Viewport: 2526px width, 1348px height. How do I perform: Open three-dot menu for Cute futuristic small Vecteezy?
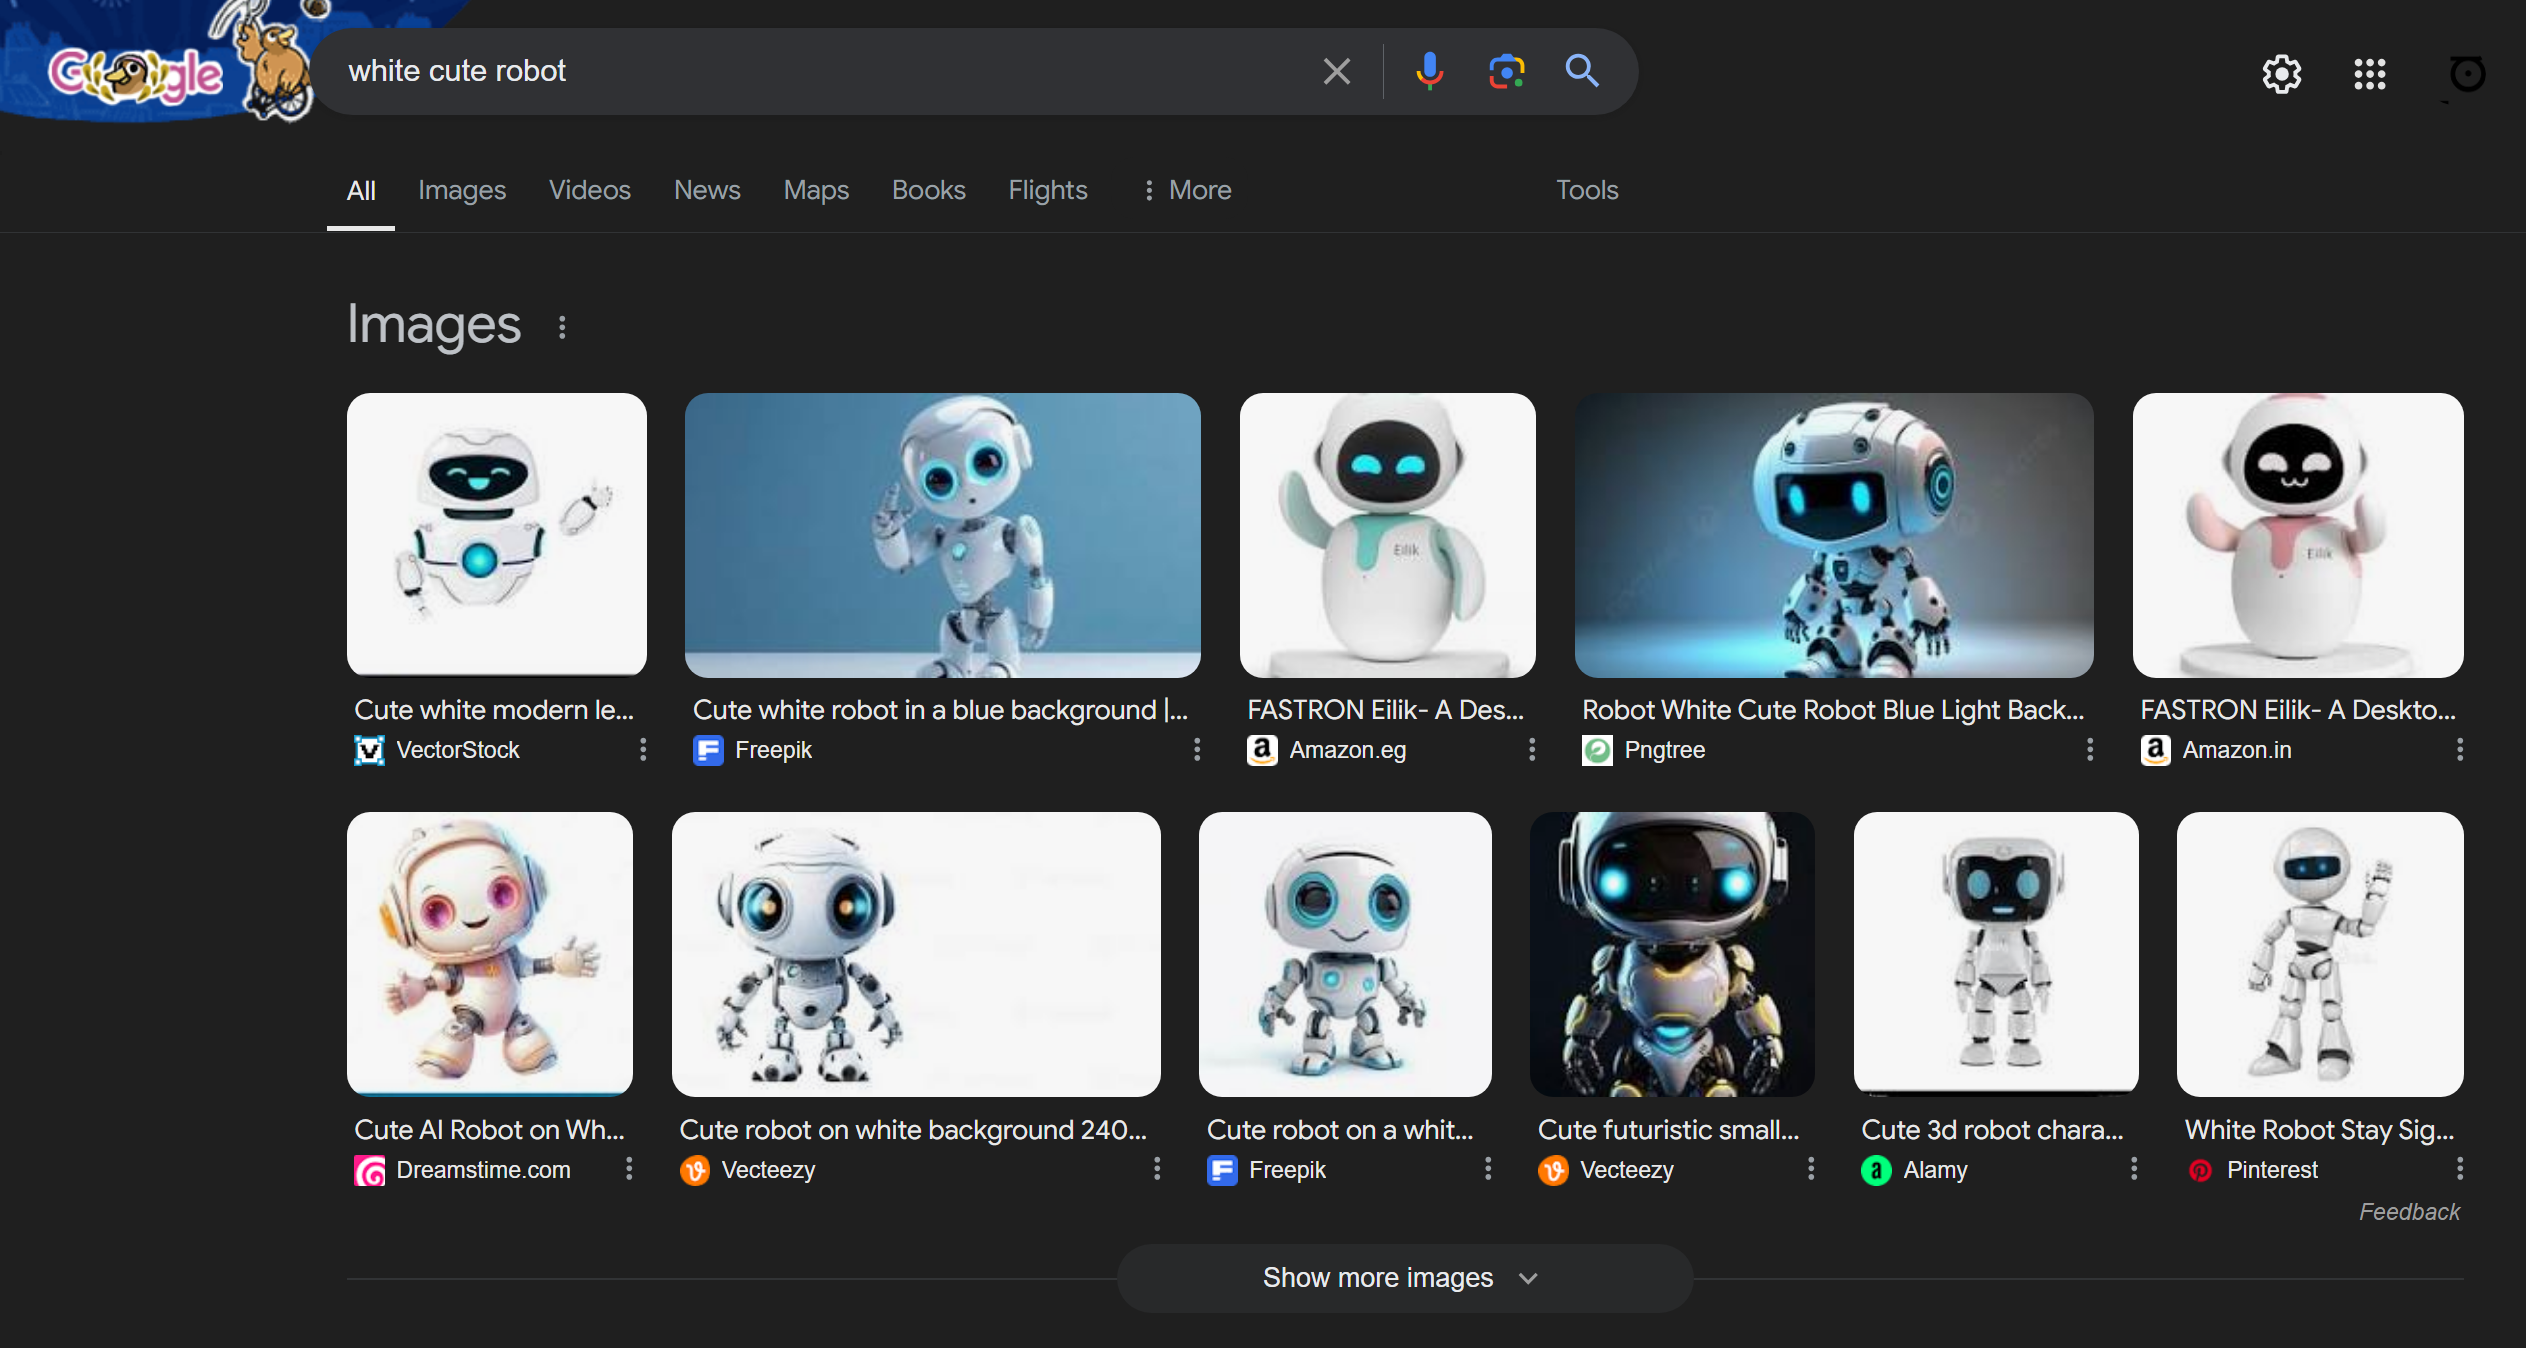(1811, 1169)
